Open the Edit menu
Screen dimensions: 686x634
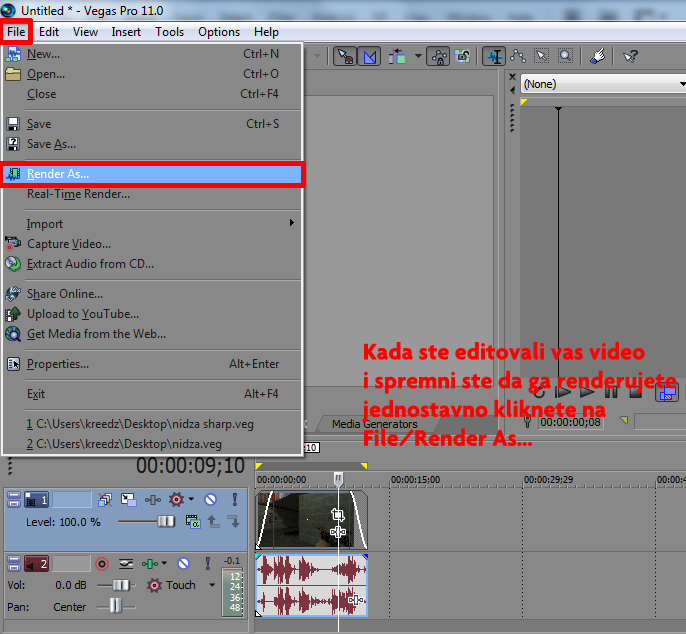(49, 32)
